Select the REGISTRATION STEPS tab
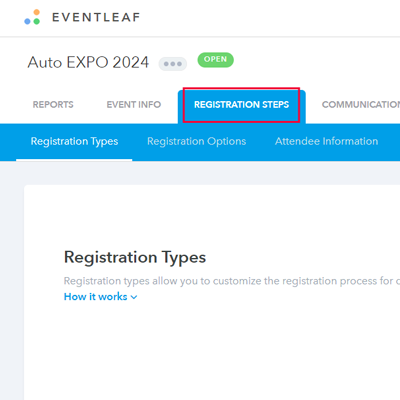Screen dimensions: 400x400 click(242, 106)
